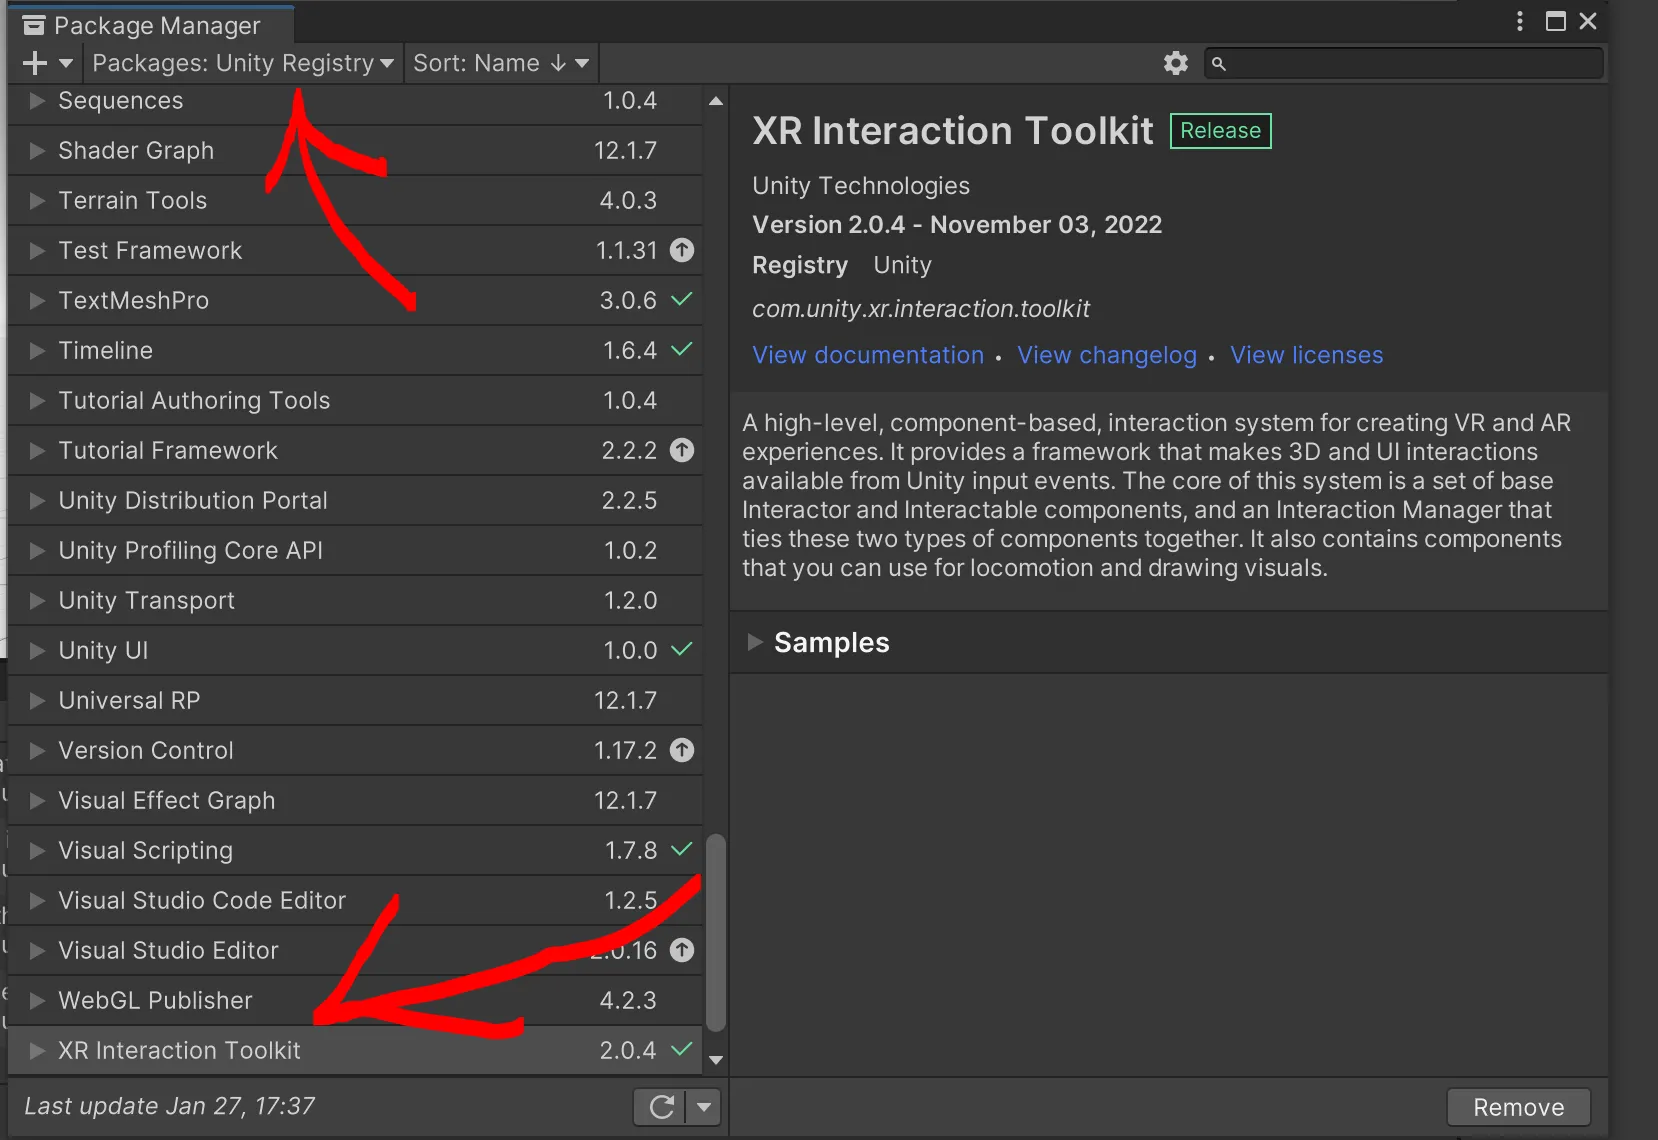Viewport: 1658px width, 1140px height.
Task: Open the View licenses link
Action: click(x=1307, y=355)
